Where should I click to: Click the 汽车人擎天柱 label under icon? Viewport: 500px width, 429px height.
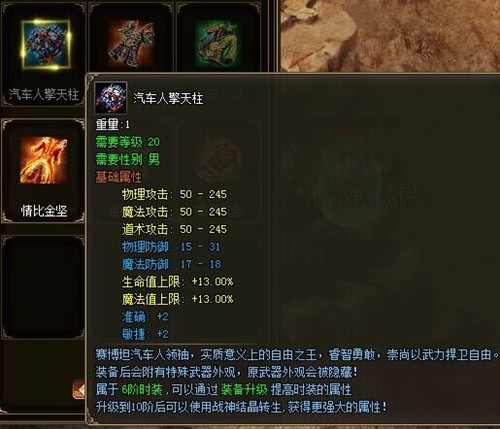point(44,94)
